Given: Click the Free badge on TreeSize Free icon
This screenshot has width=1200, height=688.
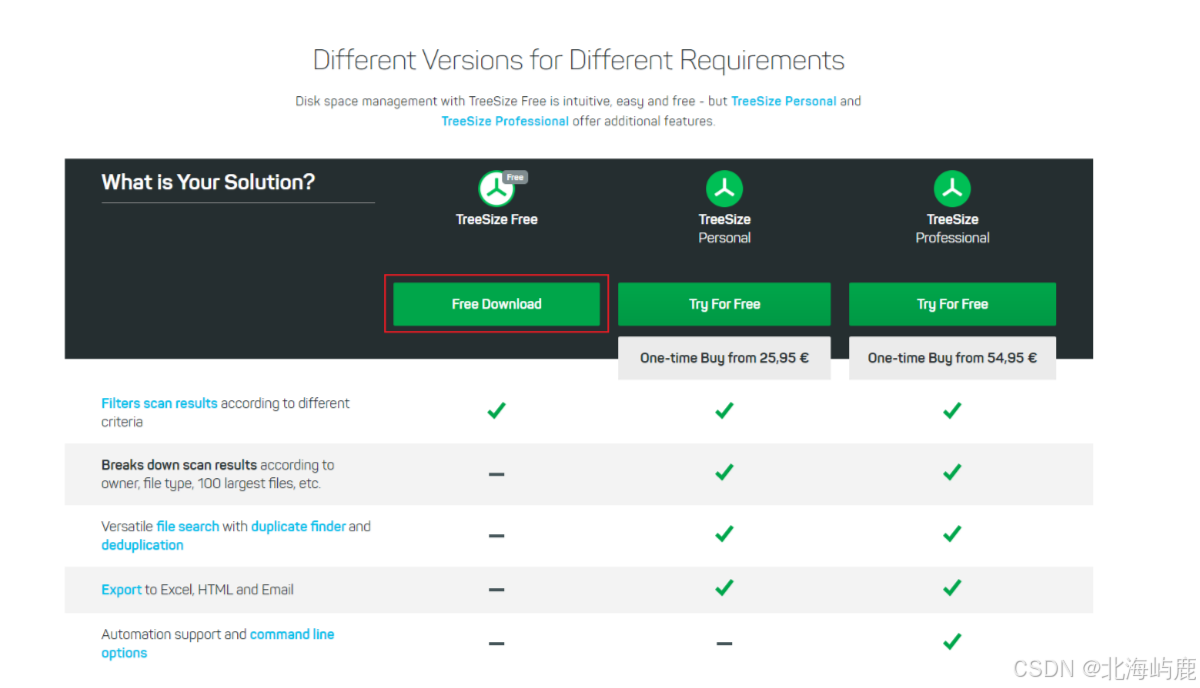Looking at the screenshot, I should tap(515, 177).
